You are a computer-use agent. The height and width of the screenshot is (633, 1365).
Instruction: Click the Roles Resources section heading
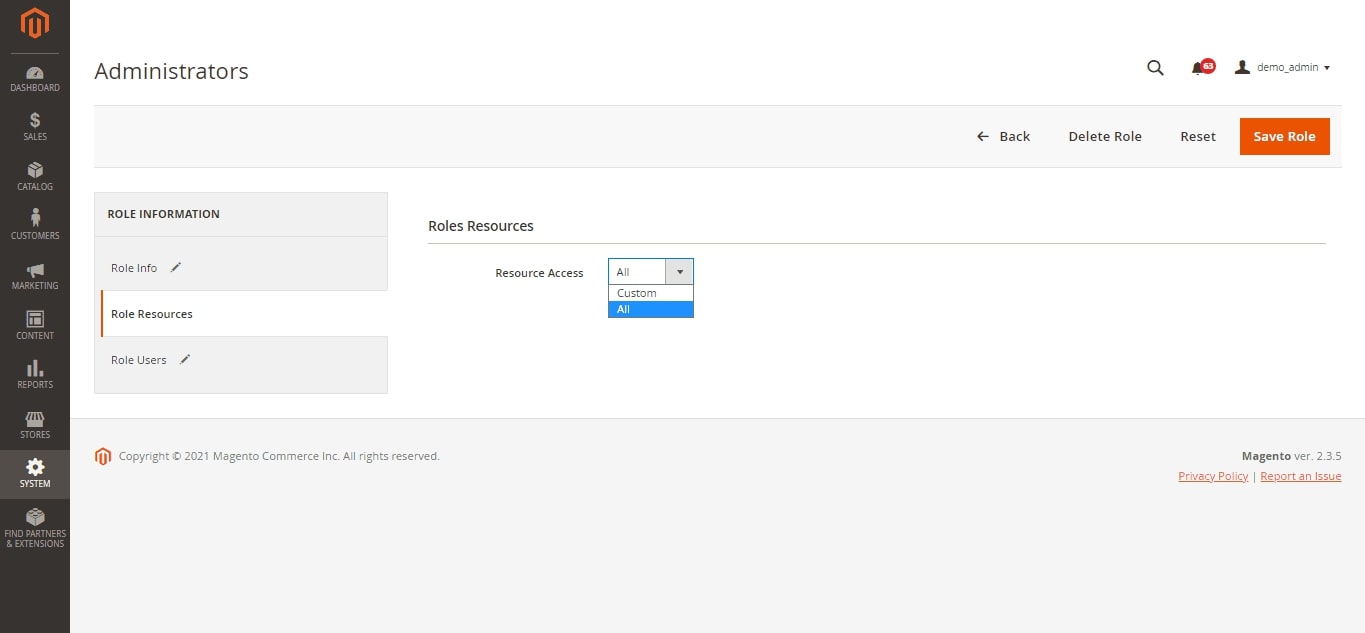pos(481,226)
